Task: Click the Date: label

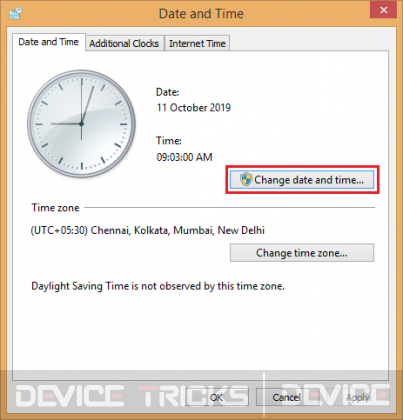Action: coord(167,92)
